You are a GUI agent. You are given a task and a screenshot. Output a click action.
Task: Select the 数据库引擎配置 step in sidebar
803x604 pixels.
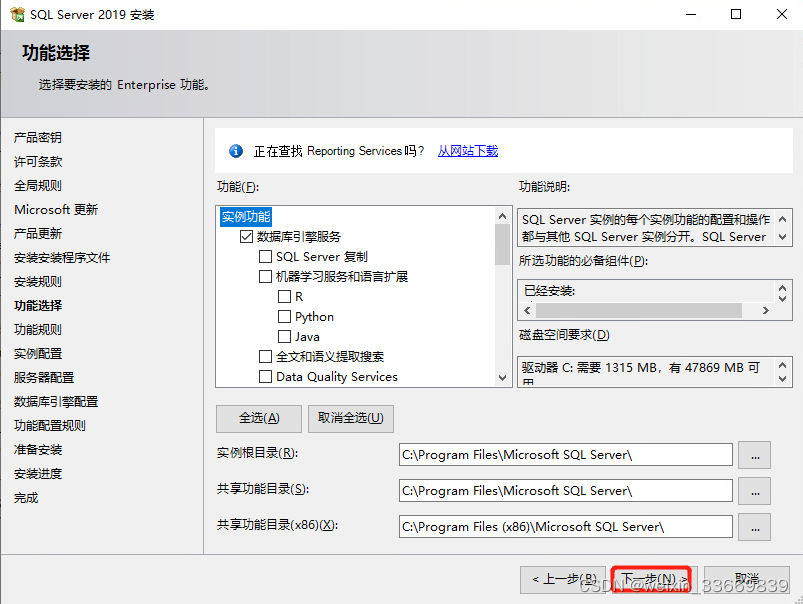tap(56, 402)
